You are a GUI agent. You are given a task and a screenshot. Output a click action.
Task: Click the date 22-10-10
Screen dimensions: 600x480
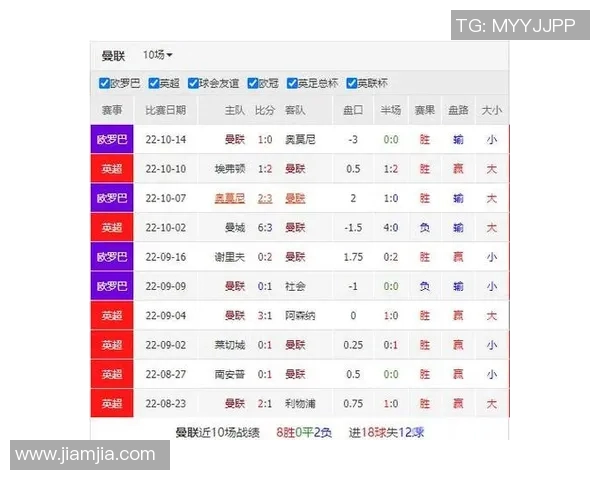point(166,169)
